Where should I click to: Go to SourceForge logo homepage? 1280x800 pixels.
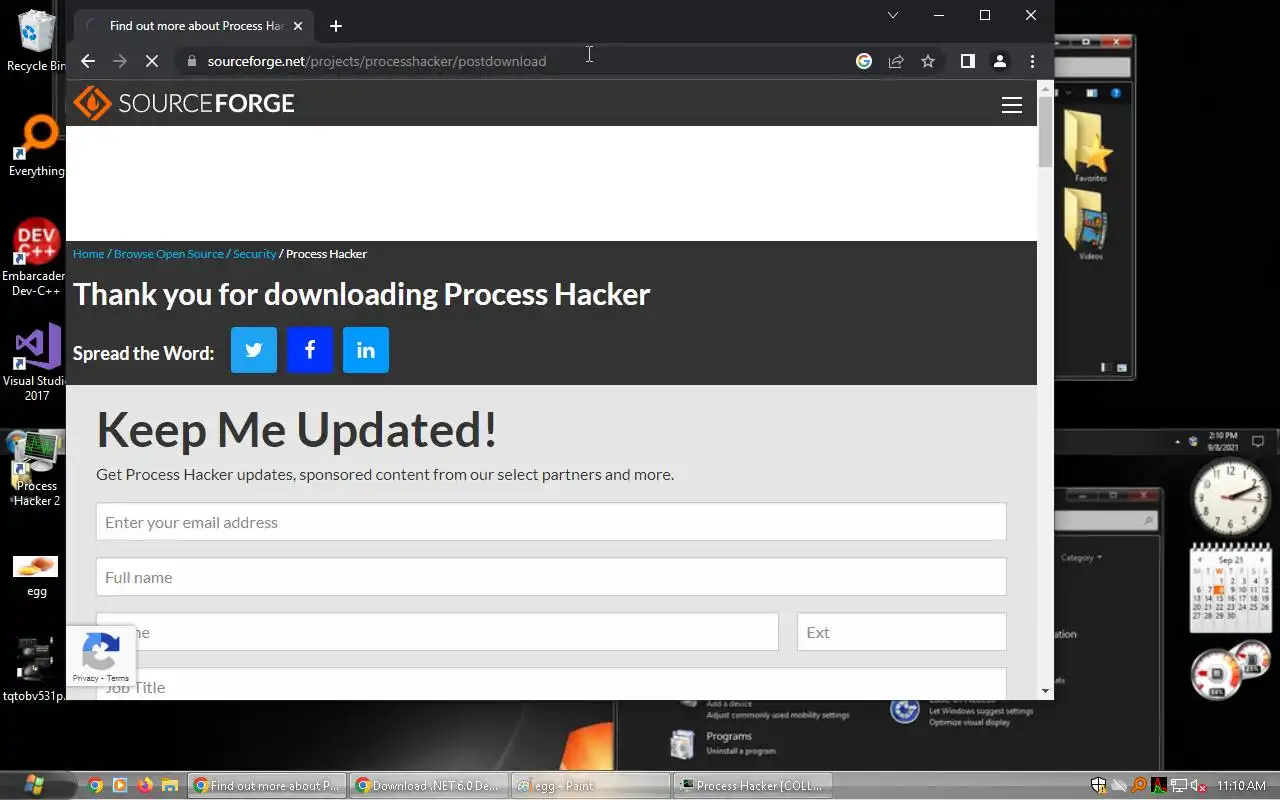click(x=184, y=103)
